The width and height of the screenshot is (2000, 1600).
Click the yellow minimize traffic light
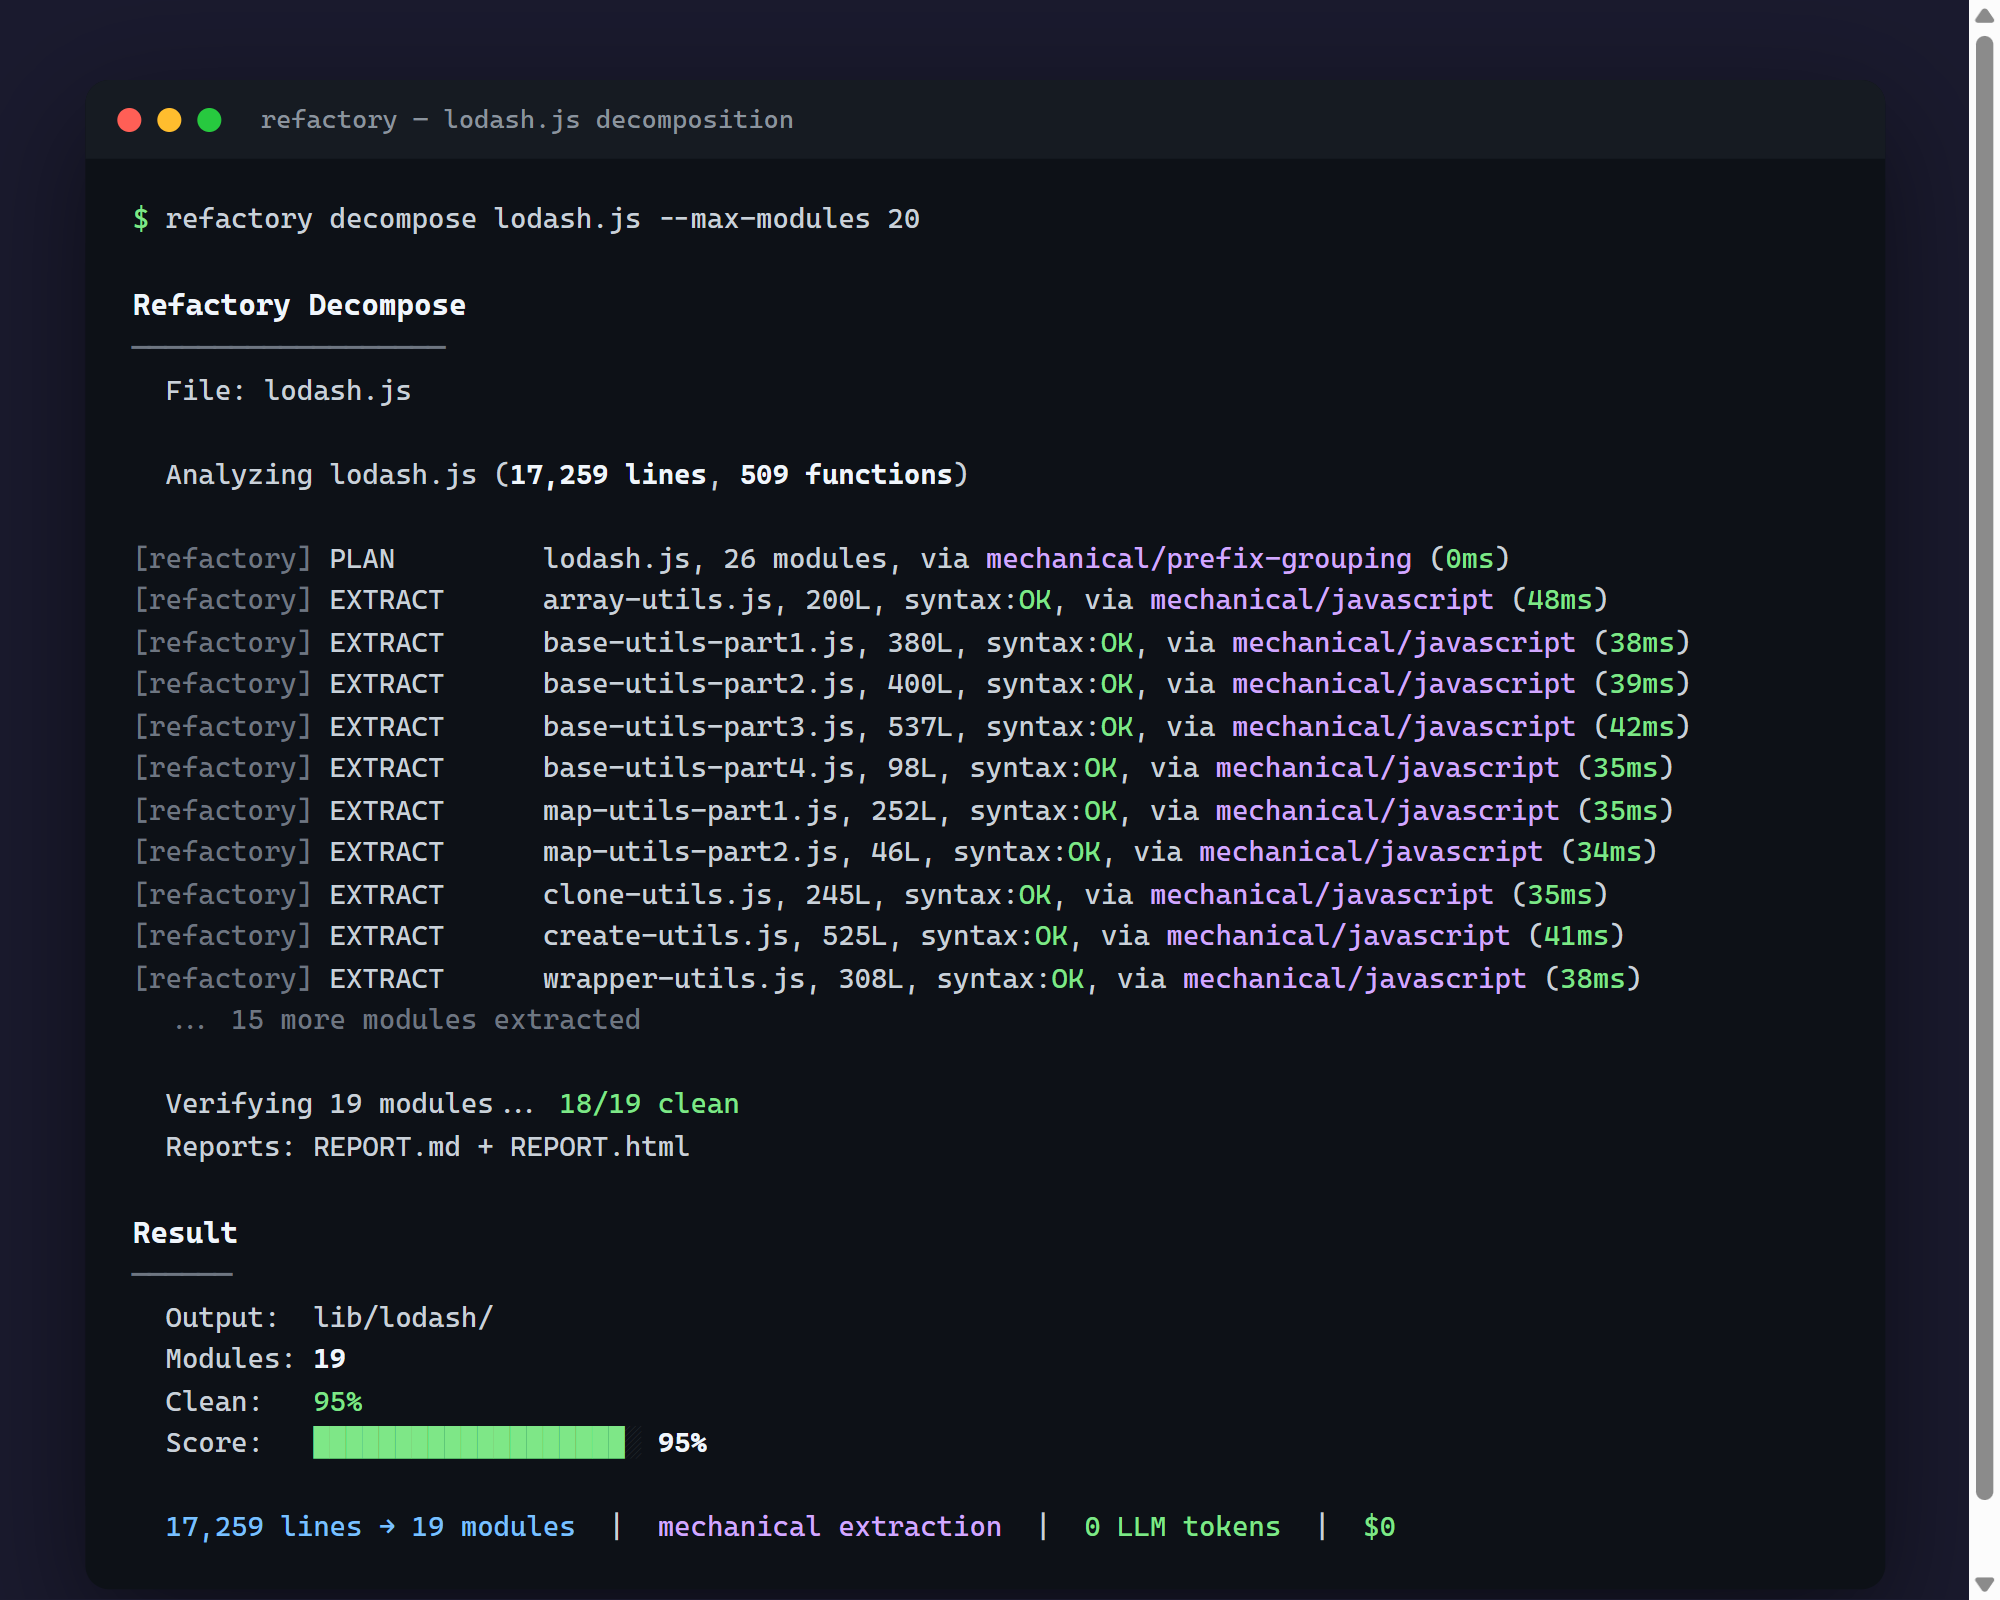point(169,120)
